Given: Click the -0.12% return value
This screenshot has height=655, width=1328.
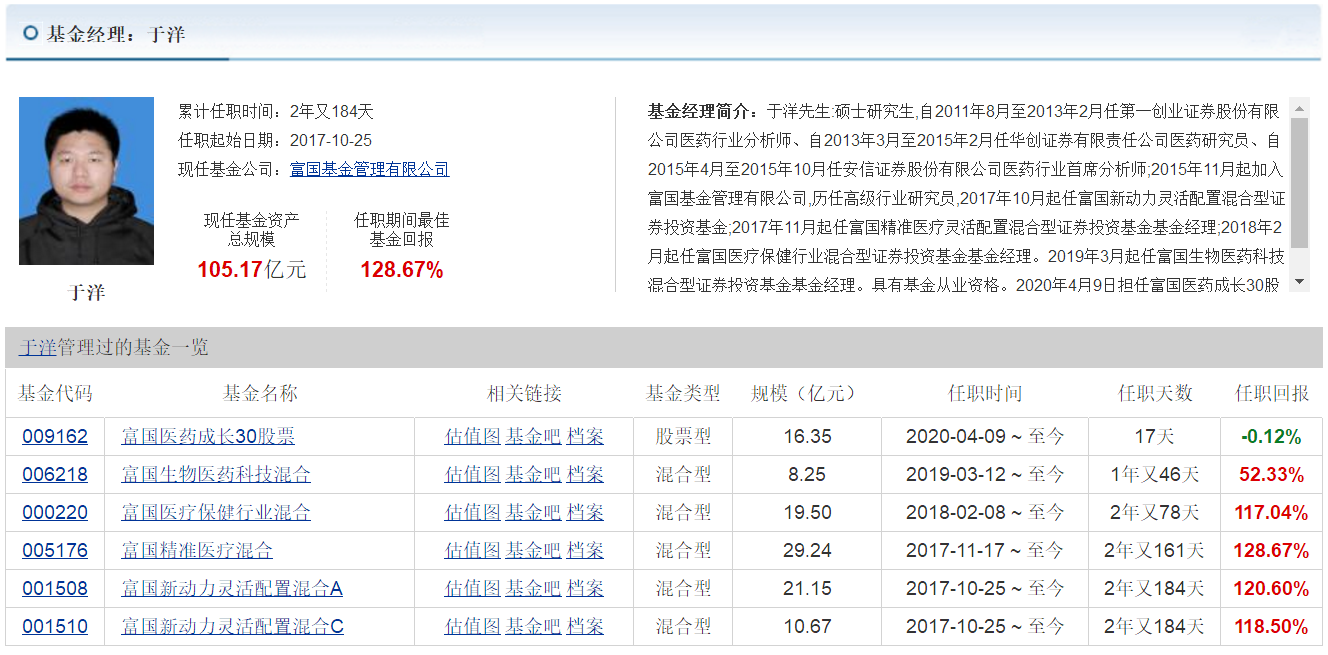Looking at the screenshot, I should point(1271,437).
